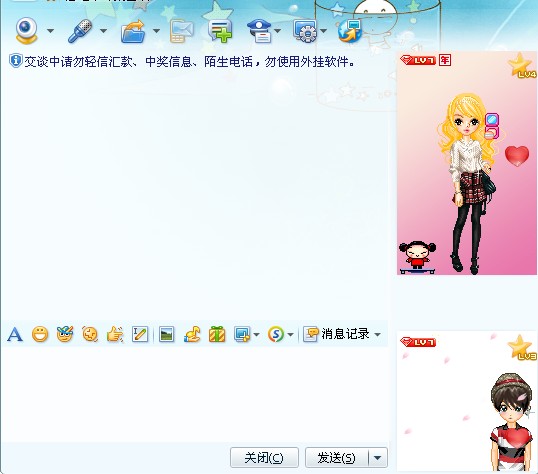Insert a picture with image icon

coord(167,334)
